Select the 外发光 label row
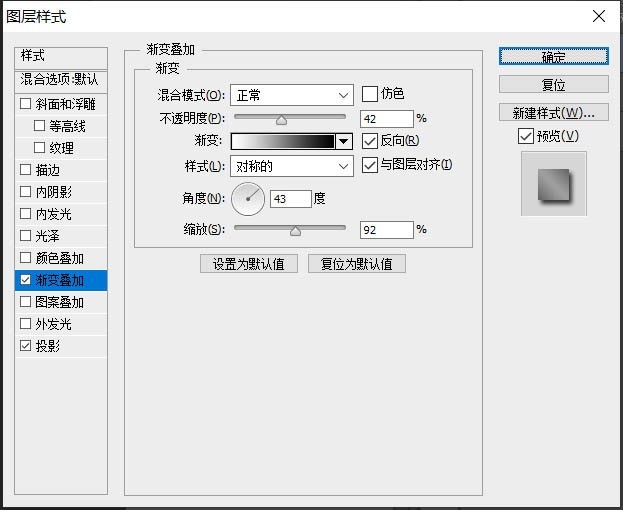Viewport: 623px width, 510px height. coord(61,324)
